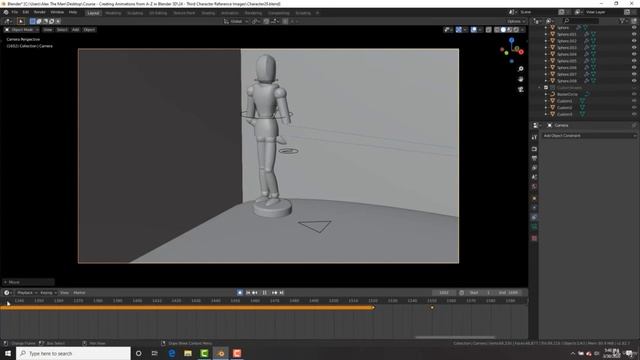Expand the BezierCircle outliner row
Image resolution: width=640 pixels, height=360 pixels.
coord(546,94)
